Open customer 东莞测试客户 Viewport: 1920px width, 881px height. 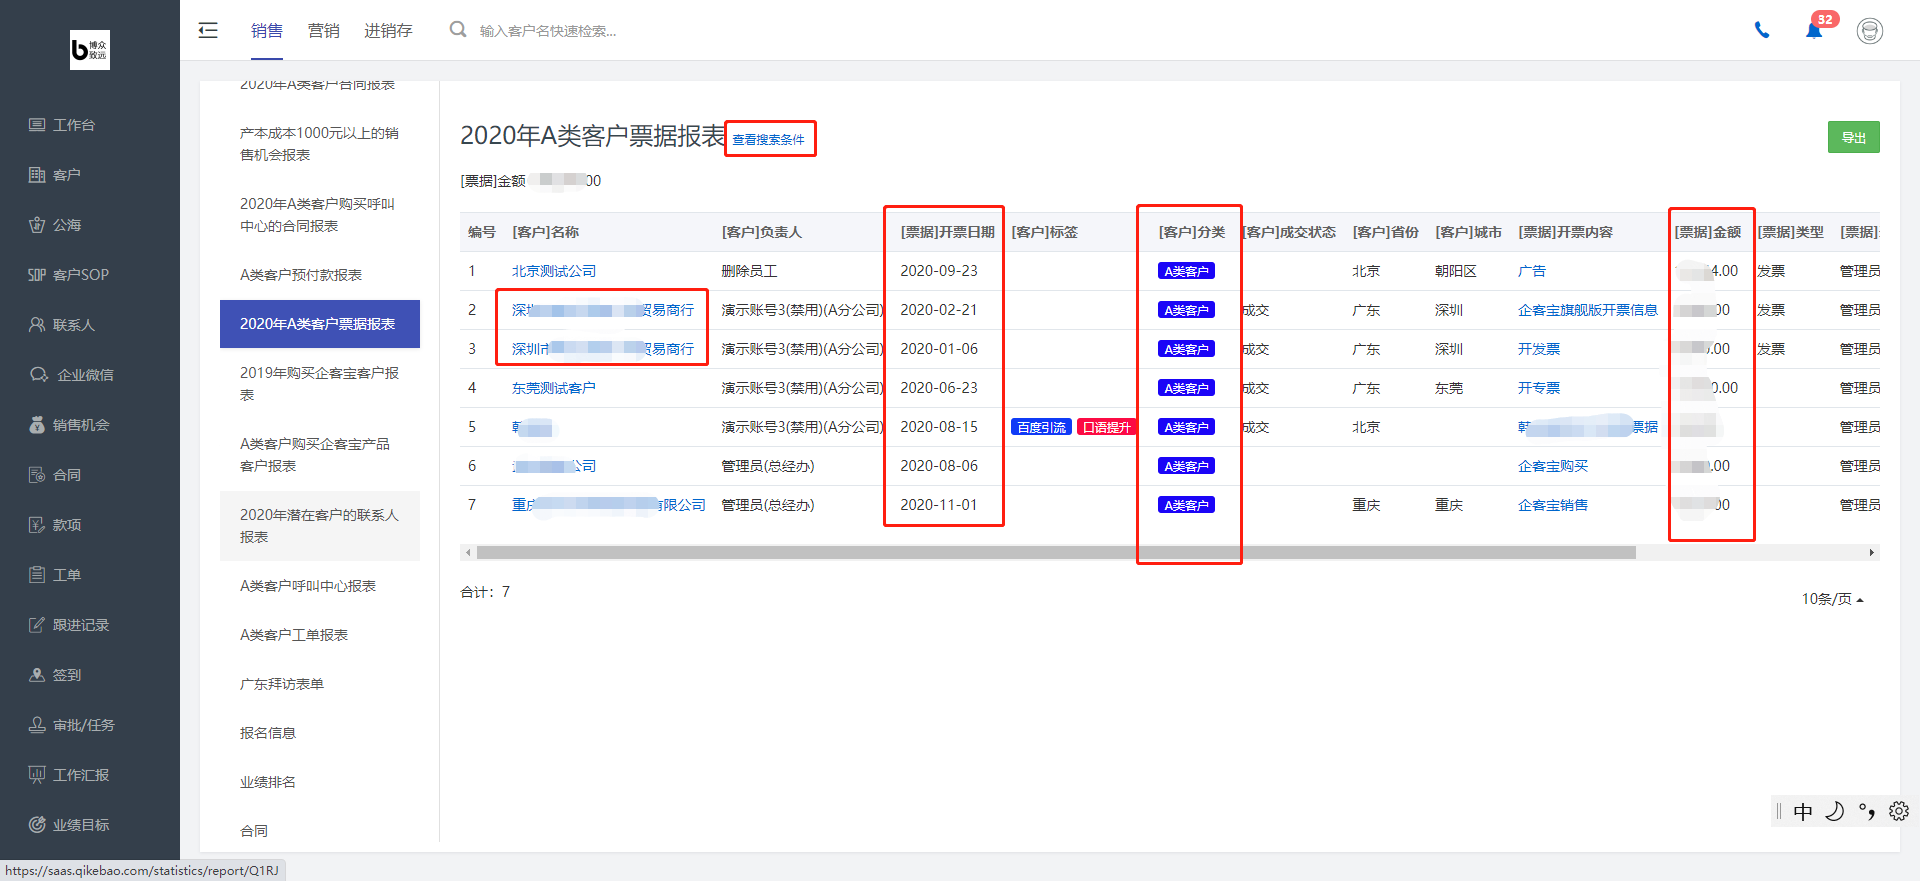click(554, 388)
